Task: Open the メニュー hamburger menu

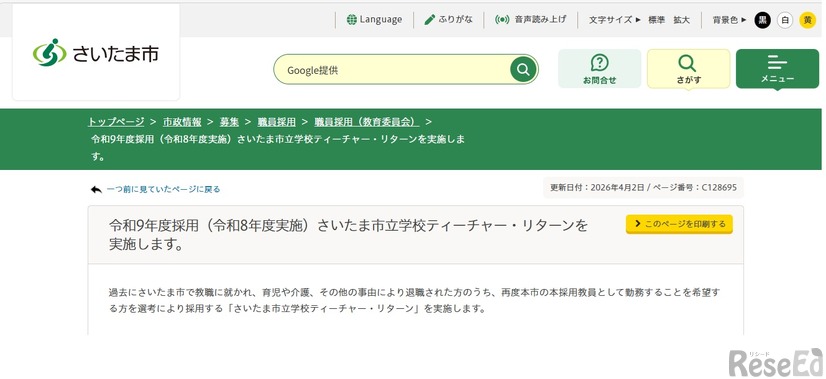Action: click(x=777, y=69)
